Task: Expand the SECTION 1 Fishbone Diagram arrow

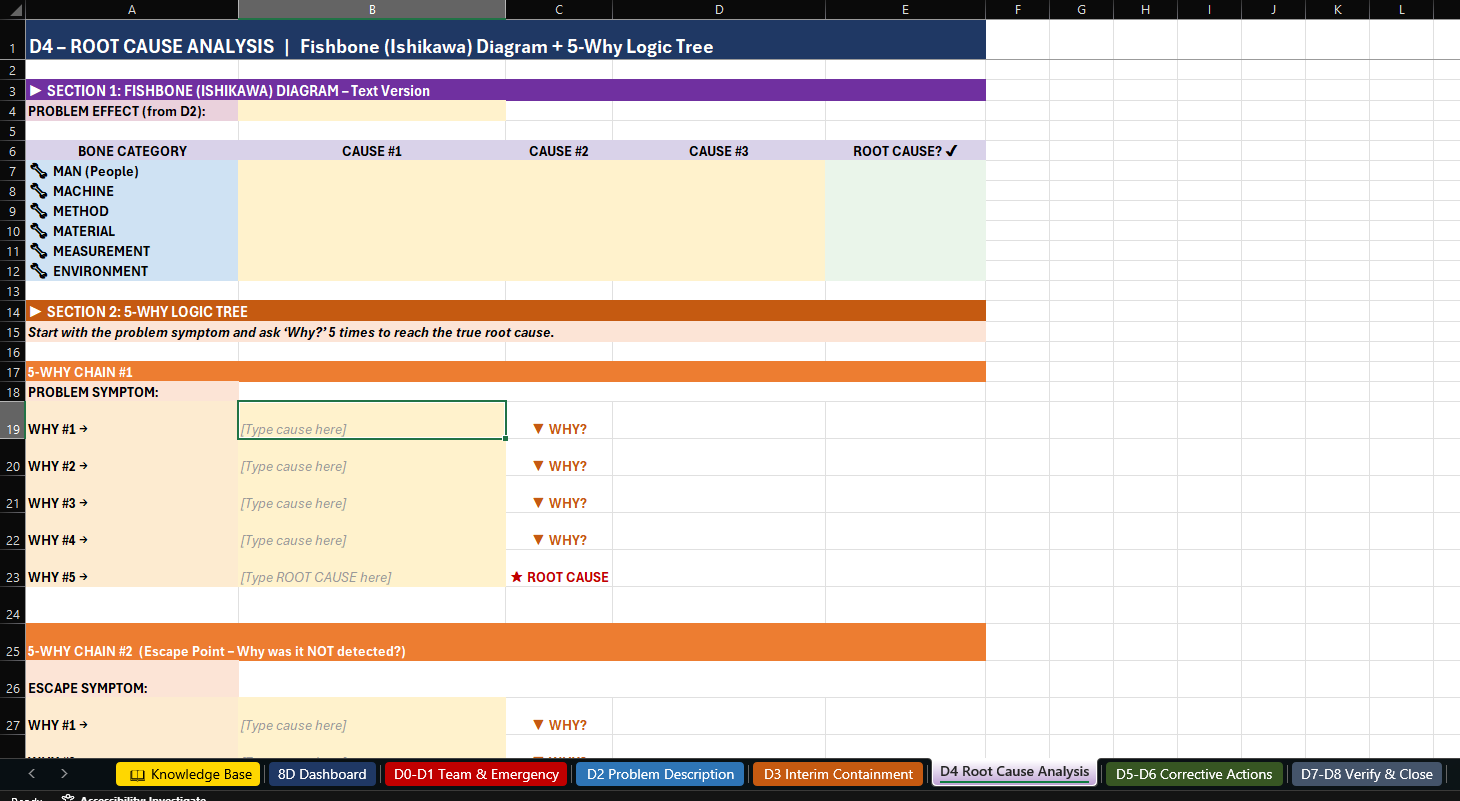Action: [x=36, y=90]
